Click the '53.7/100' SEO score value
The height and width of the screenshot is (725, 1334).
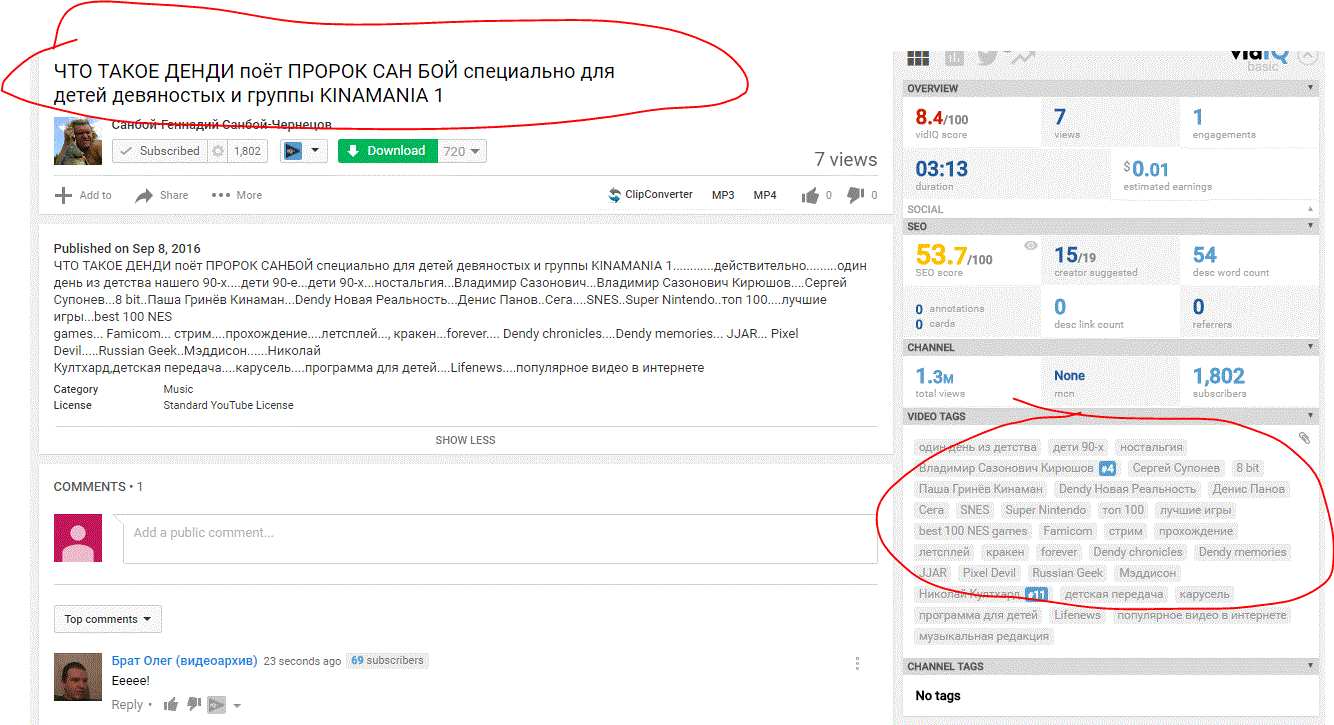click(954, 256)
